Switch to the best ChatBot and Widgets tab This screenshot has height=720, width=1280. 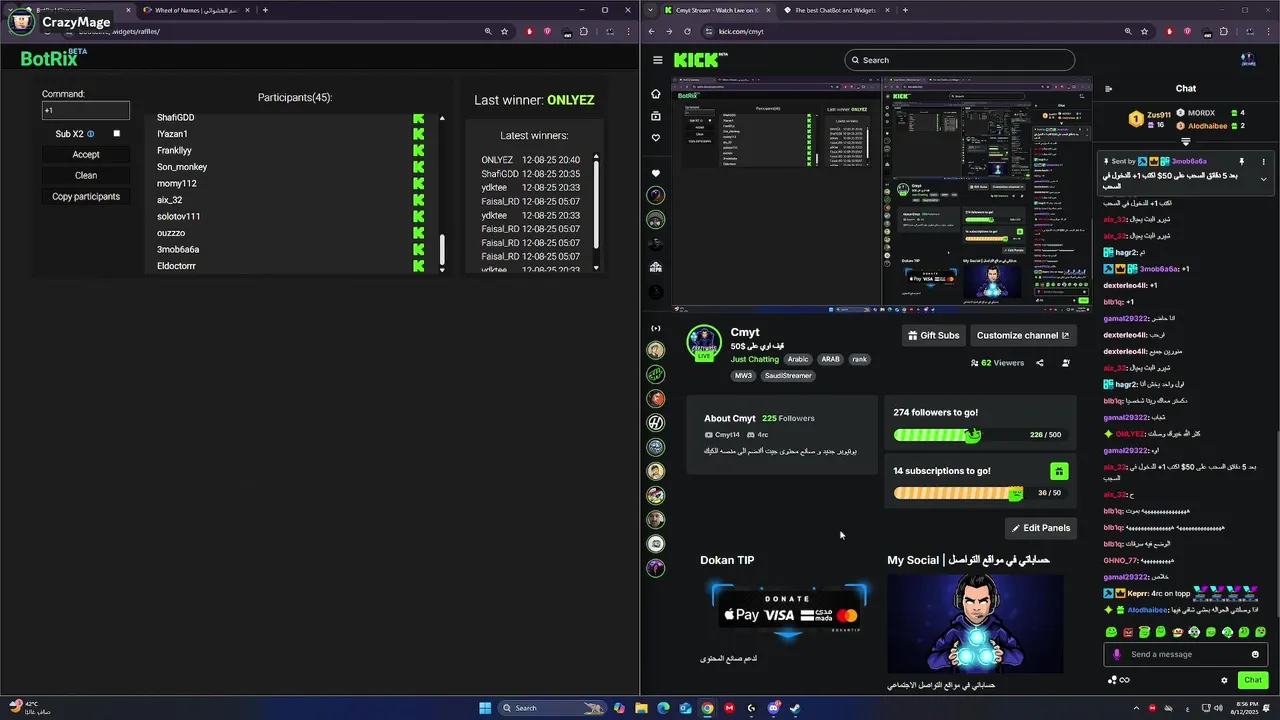click(x=835, y=10)
